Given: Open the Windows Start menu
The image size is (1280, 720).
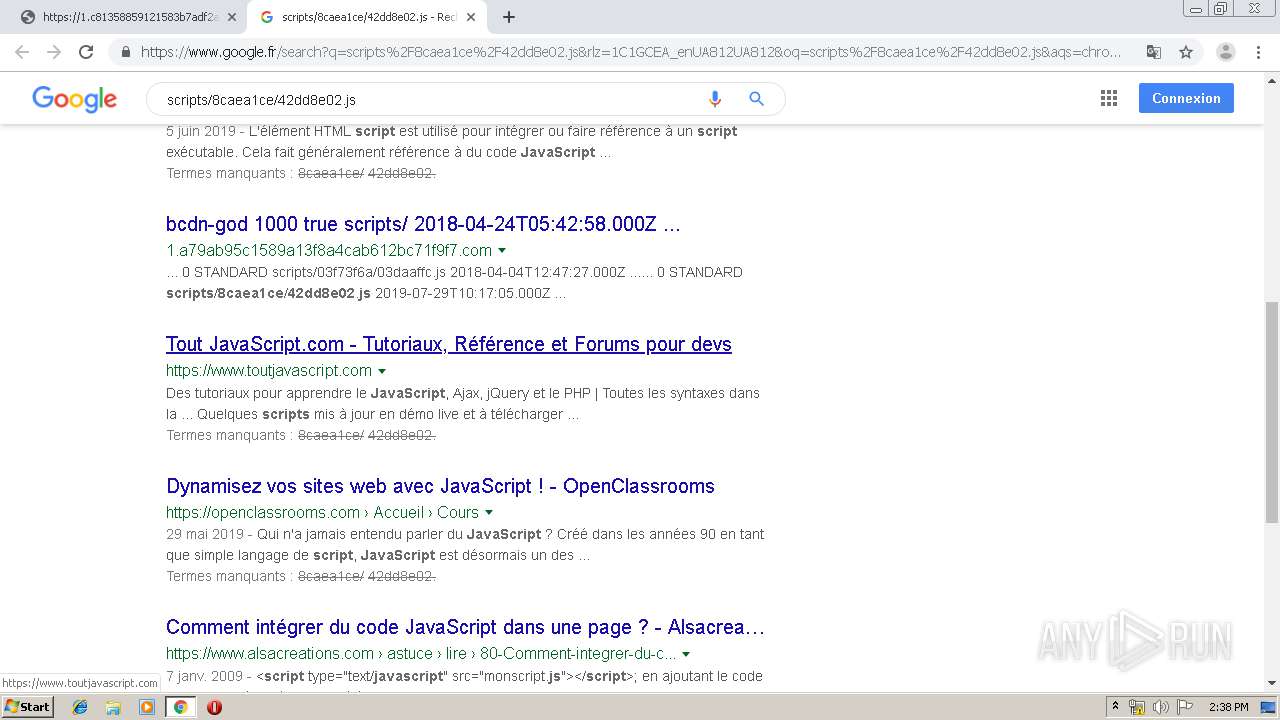Looking at the screenshot, I should click(x=27, y=706).
